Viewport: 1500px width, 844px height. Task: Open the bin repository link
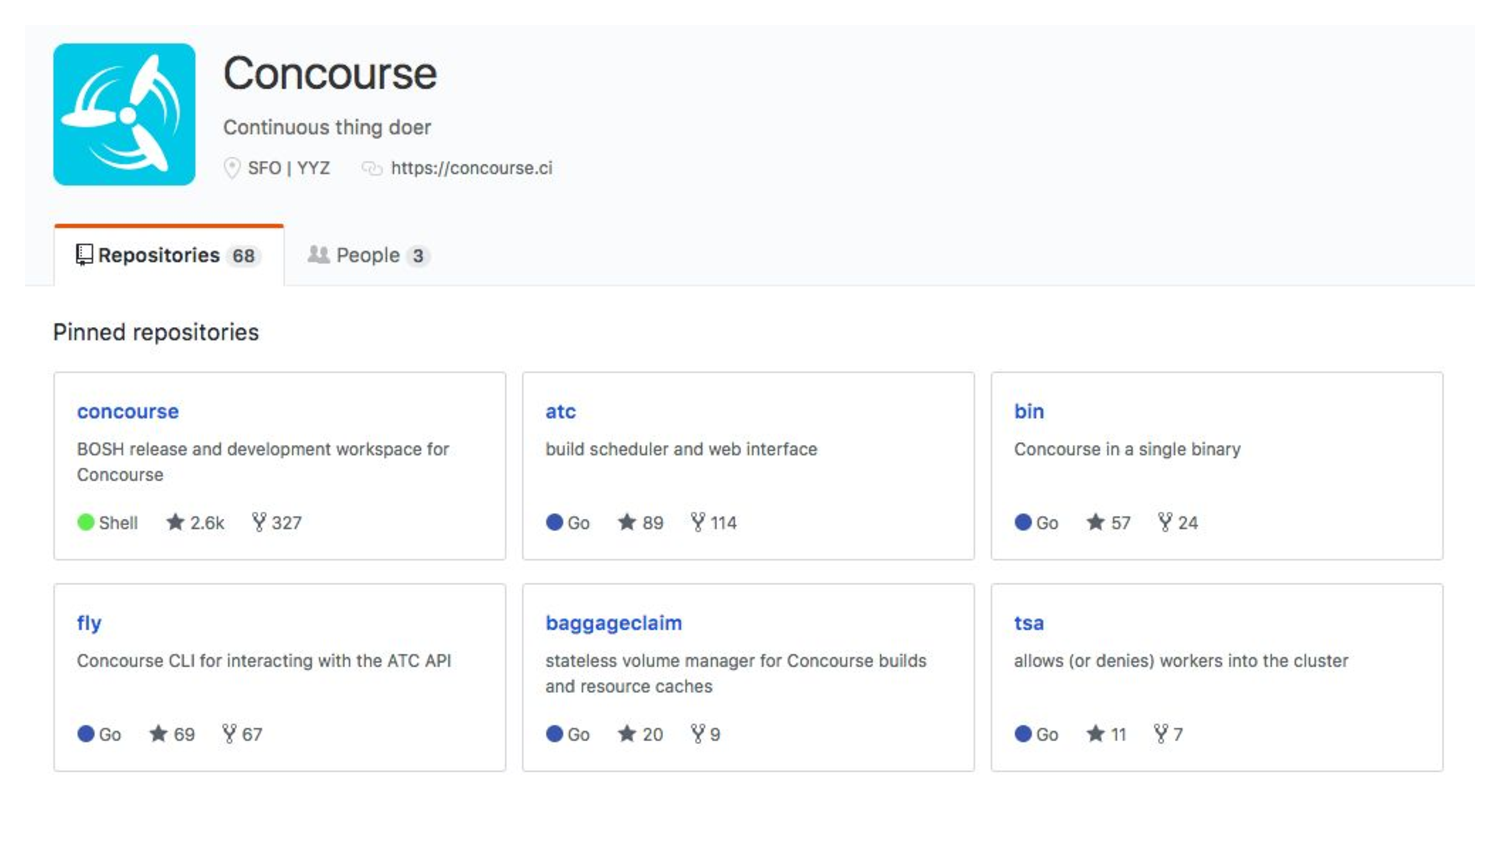pyautogui.click(x=1029, y=411)
